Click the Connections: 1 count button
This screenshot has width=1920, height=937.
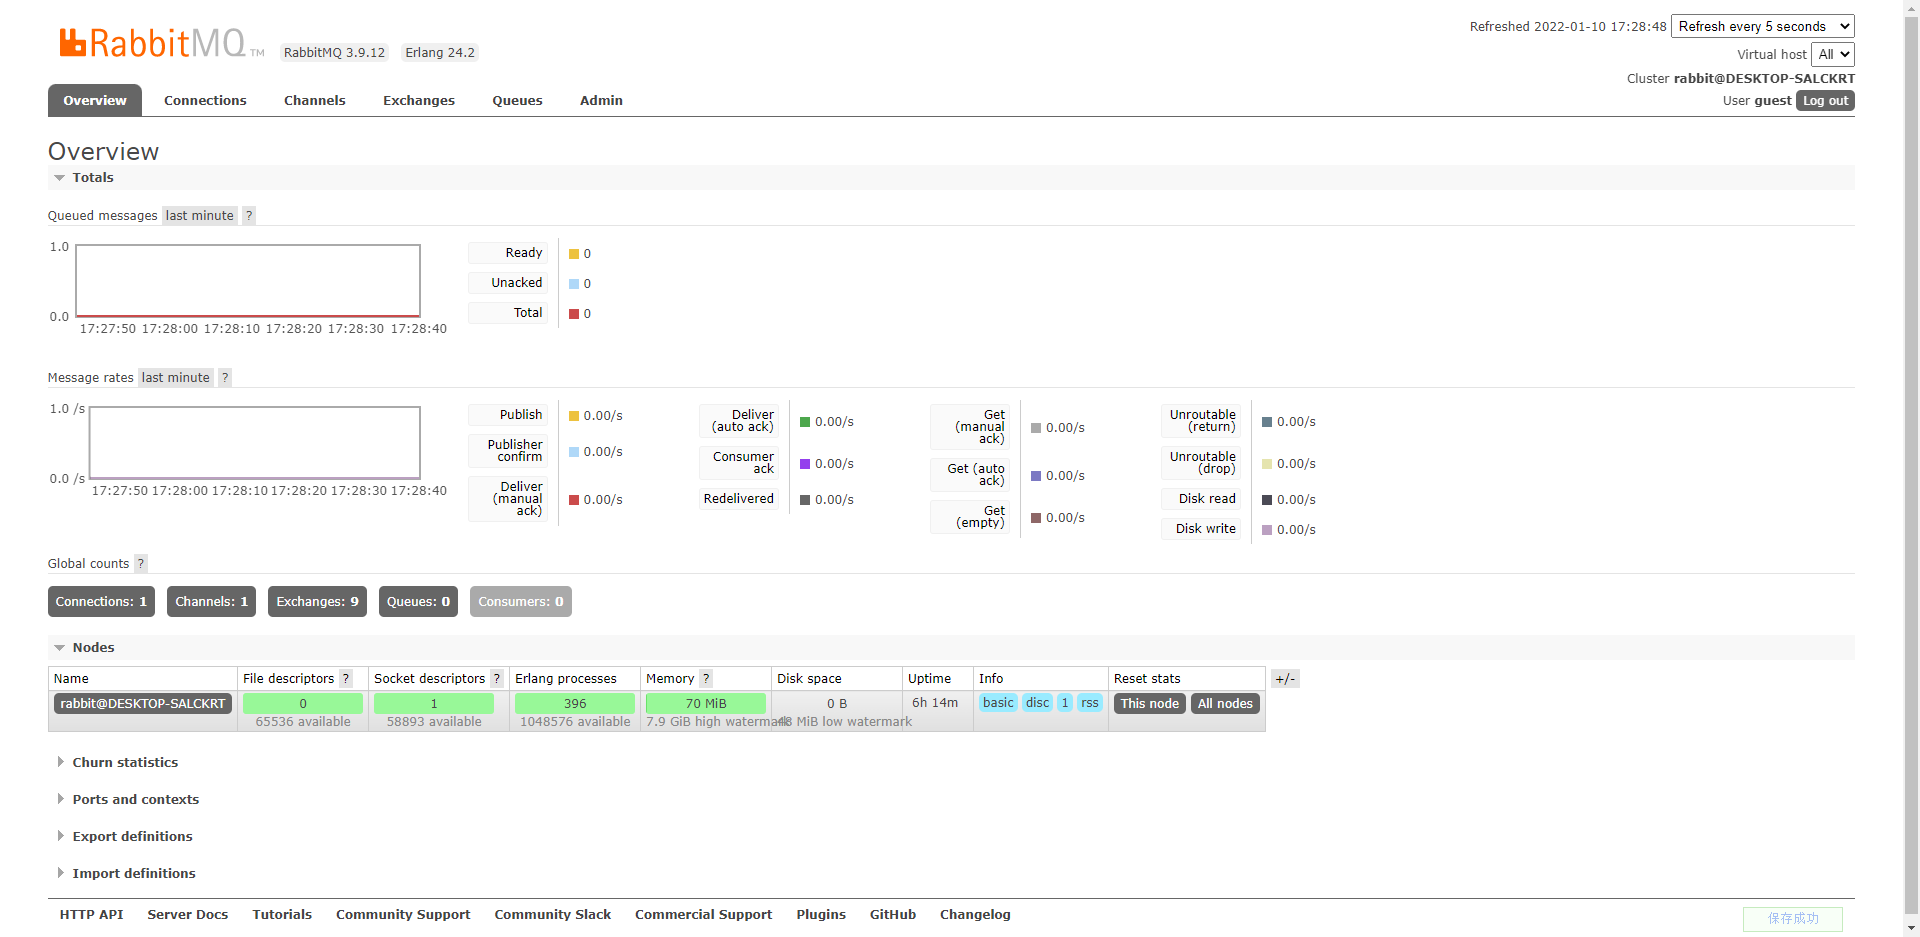[x=101, y=601]
